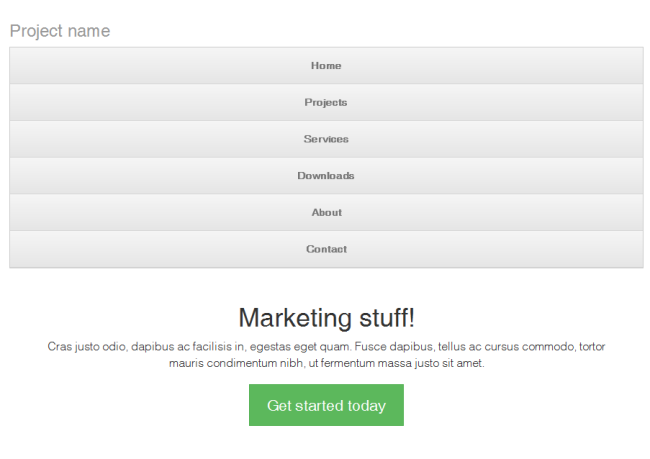This screenshot has width=650, height=459.
Task: Go to the Projects navigation item
Action: pos(326,103)
